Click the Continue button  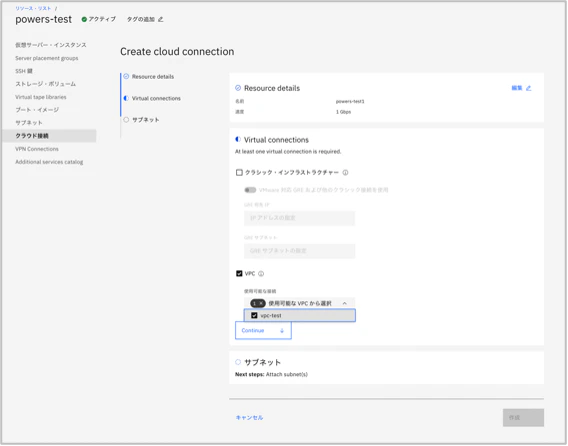click(263, 330)
